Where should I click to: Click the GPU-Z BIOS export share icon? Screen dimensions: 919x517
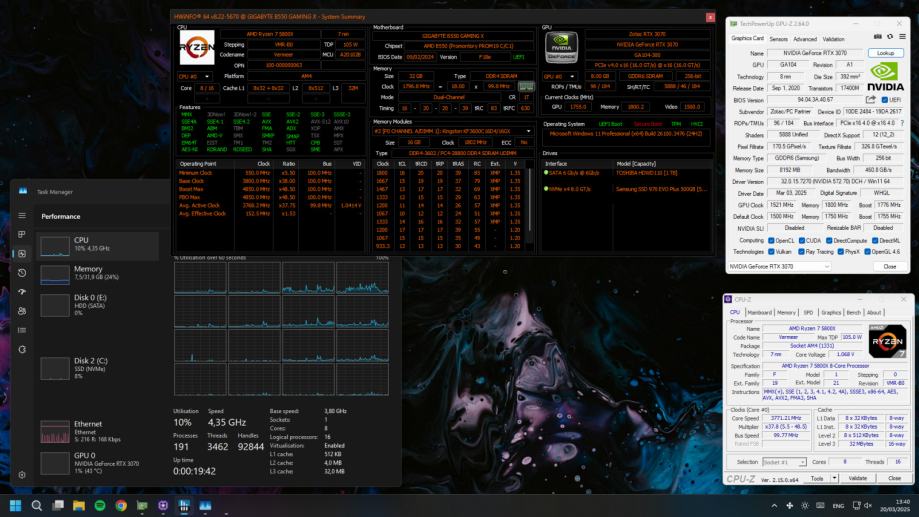point(870,100)
